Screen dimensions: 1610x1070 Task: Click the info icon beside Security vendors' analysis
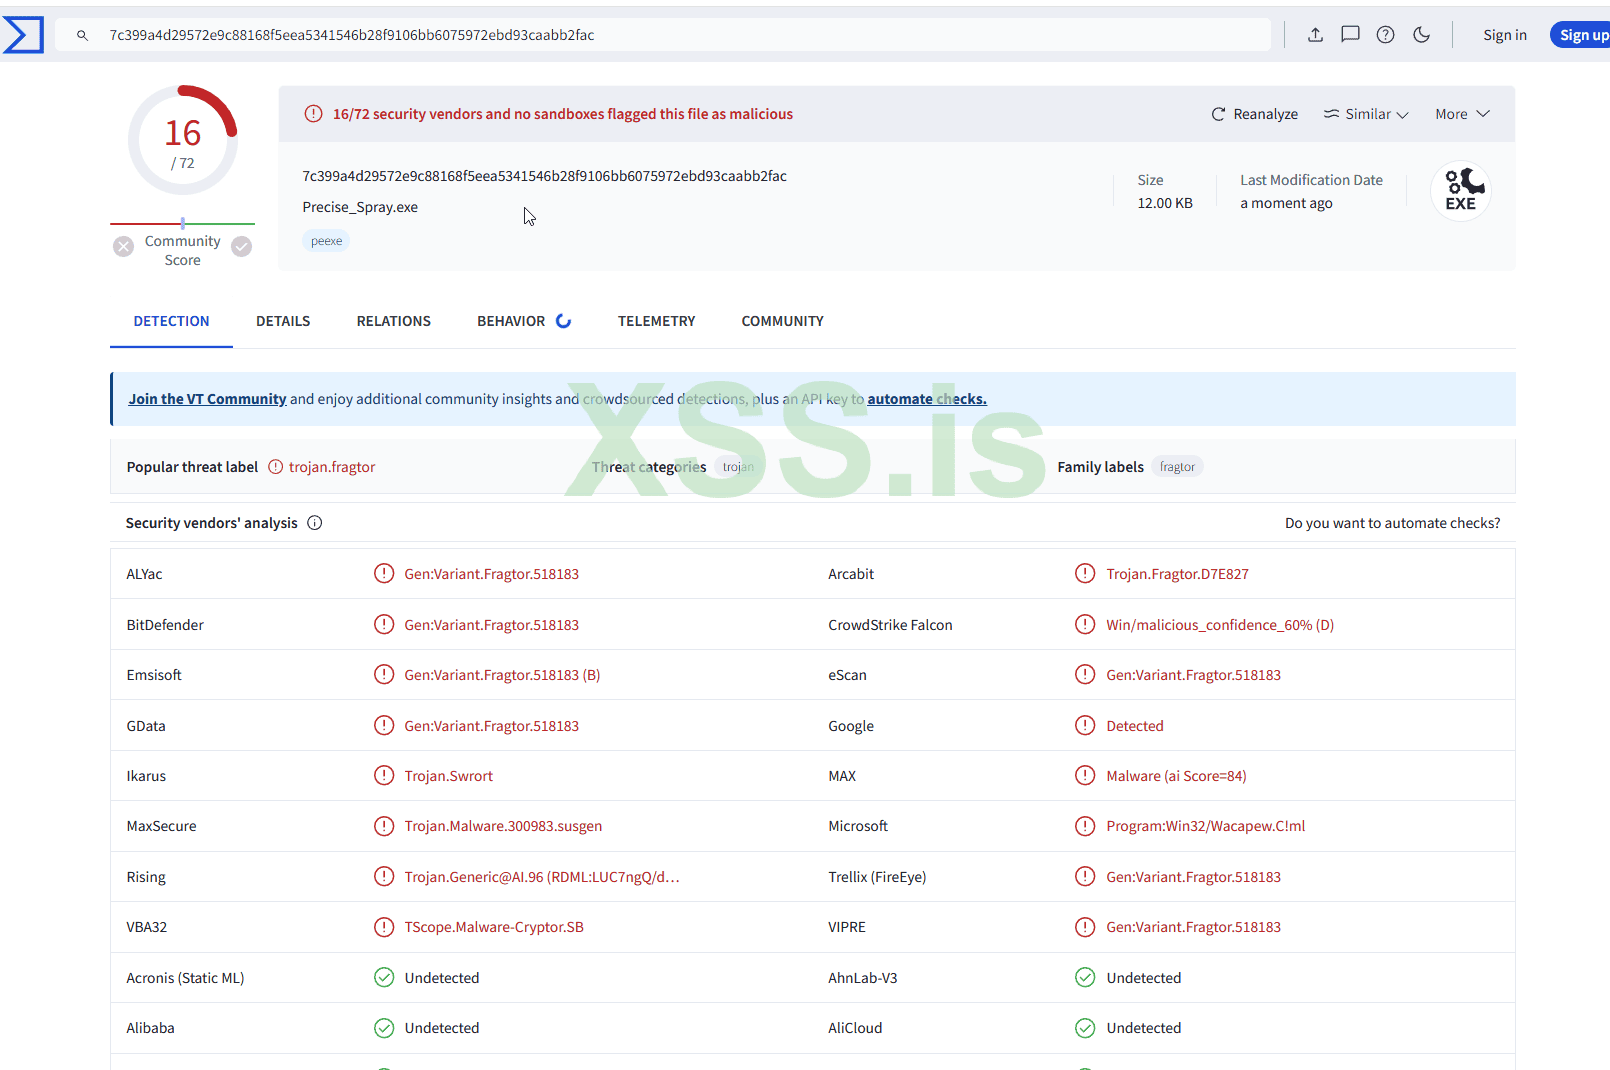[x=315, y=523]
